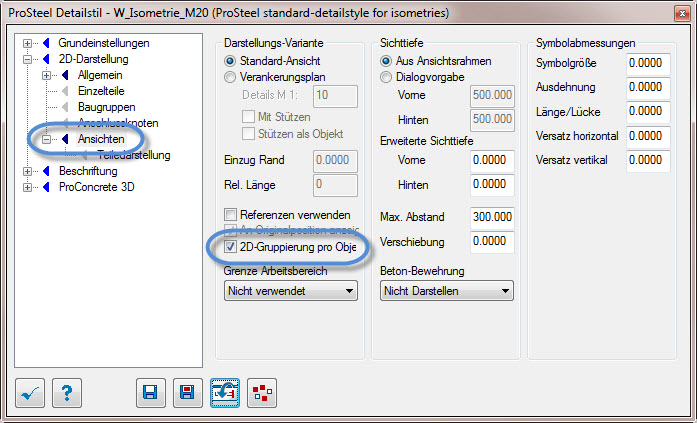Screen dimensions: 697x423
Task: Expand Allgemein tree node
Action: click(x=47, y=76)
